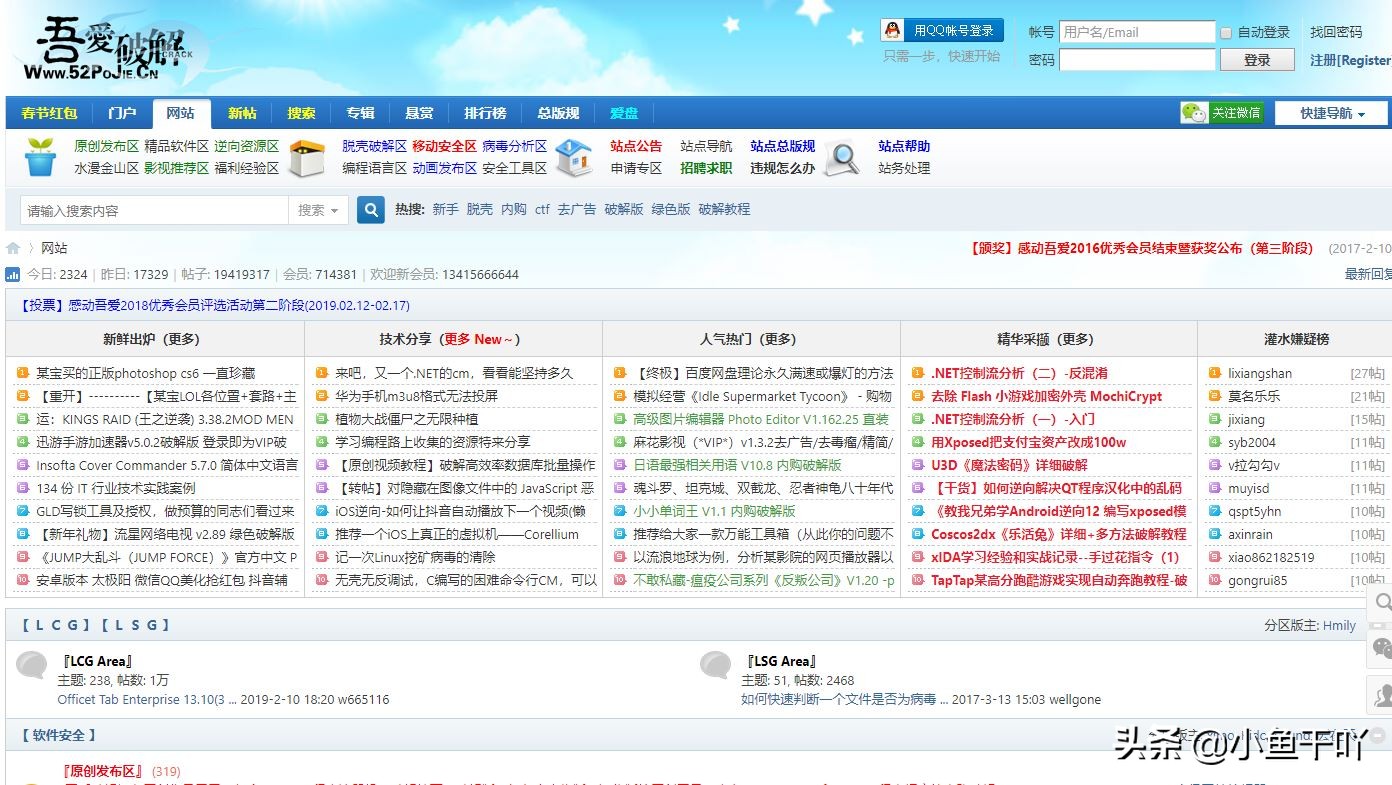The image size is (1392, 785).
Task: Switch to the 门户 nav tab
Action: point(122,113)
